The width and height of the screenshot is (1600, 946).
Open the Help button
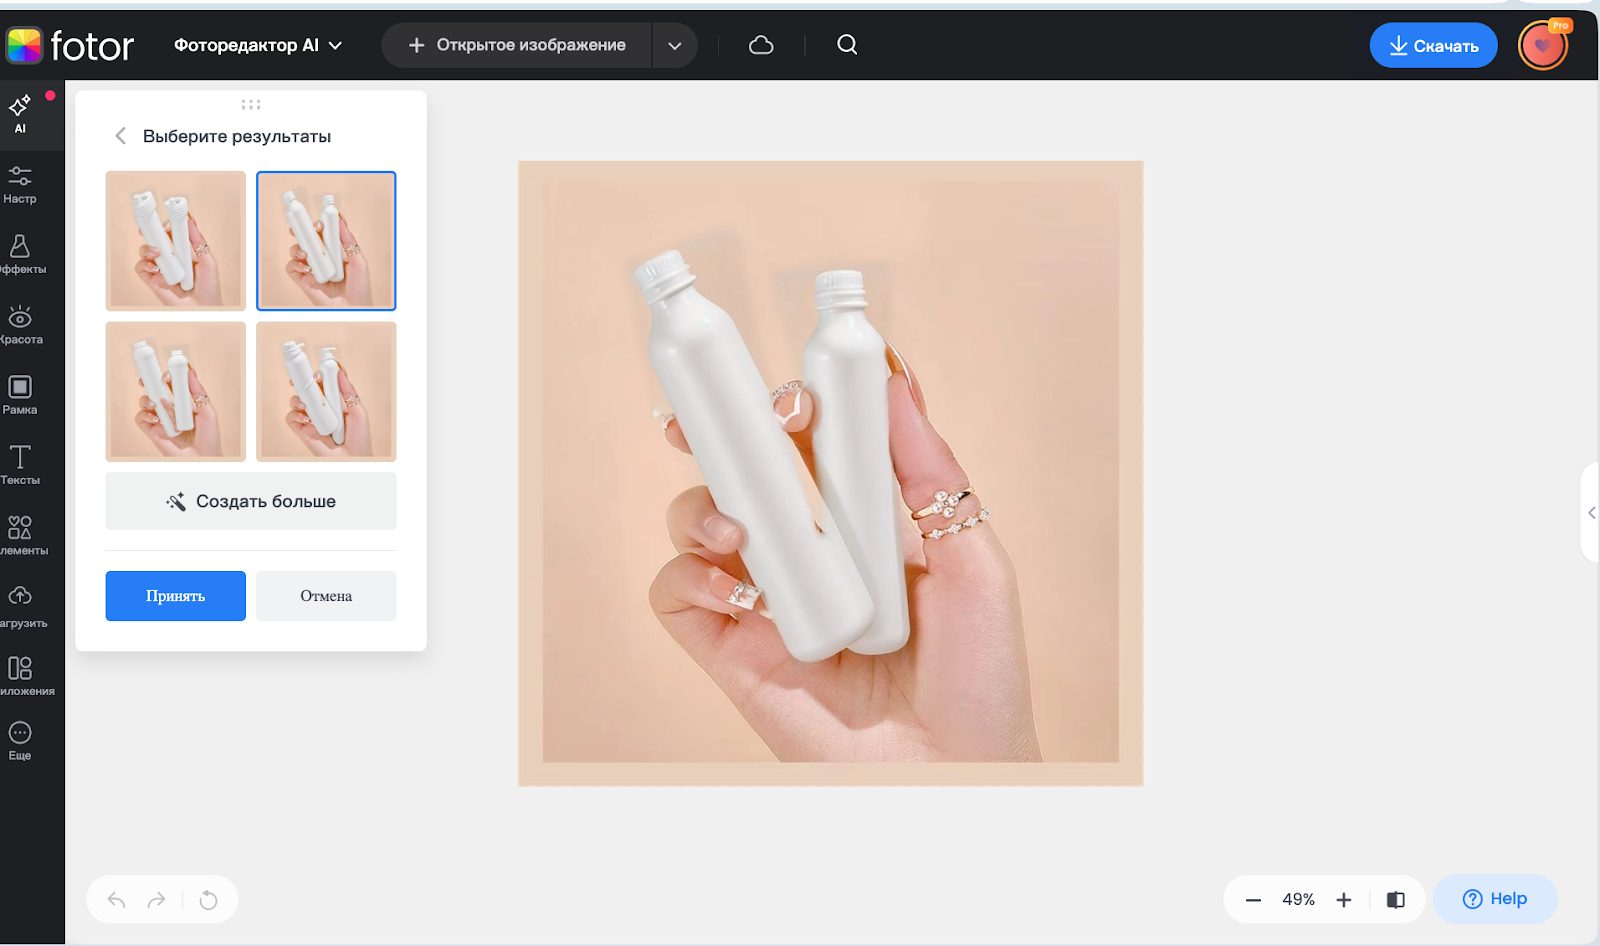pyautogui.click(x=1495, y=899)
